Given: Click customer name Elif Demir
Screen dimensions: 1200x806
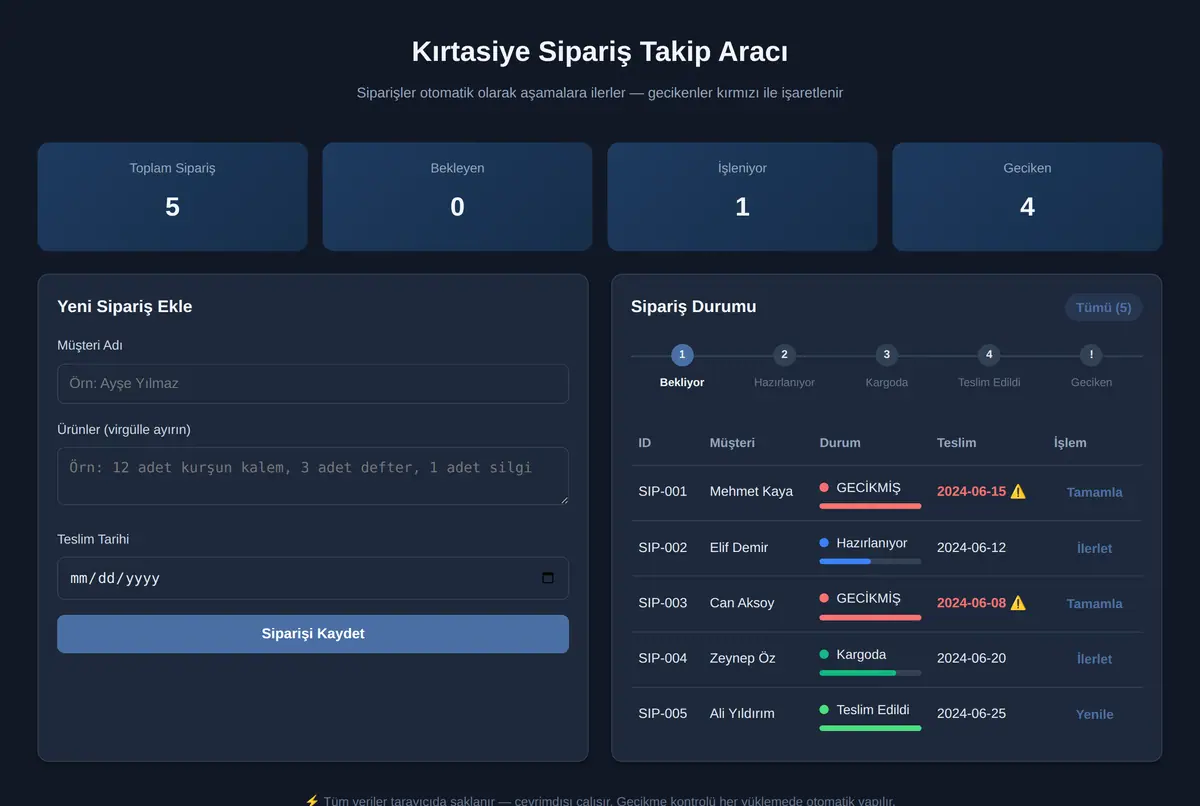Looking at the screenshot, I should coord(739,547).
